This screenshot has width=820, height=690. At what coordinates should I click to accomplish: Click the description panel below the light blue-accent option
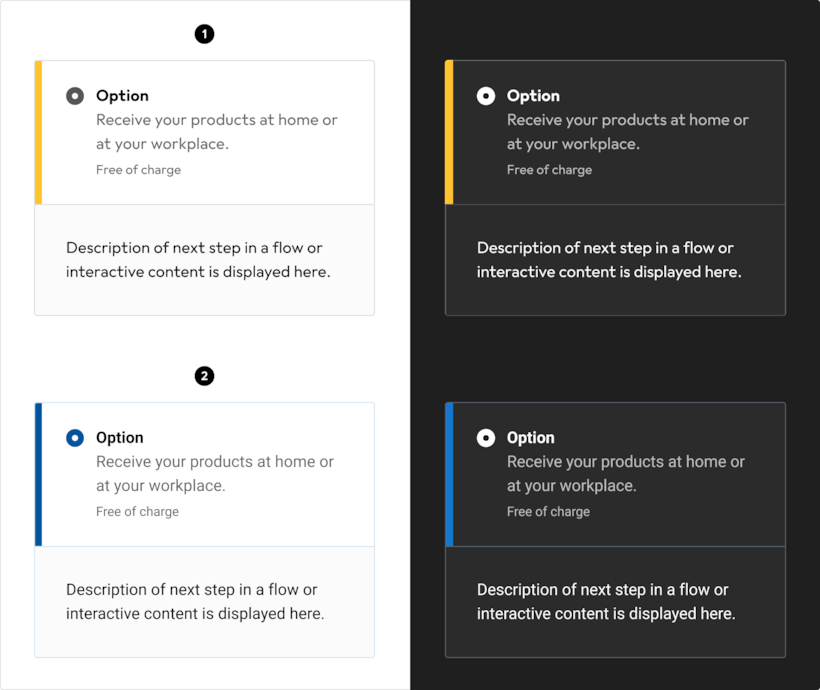click(204, 602)
